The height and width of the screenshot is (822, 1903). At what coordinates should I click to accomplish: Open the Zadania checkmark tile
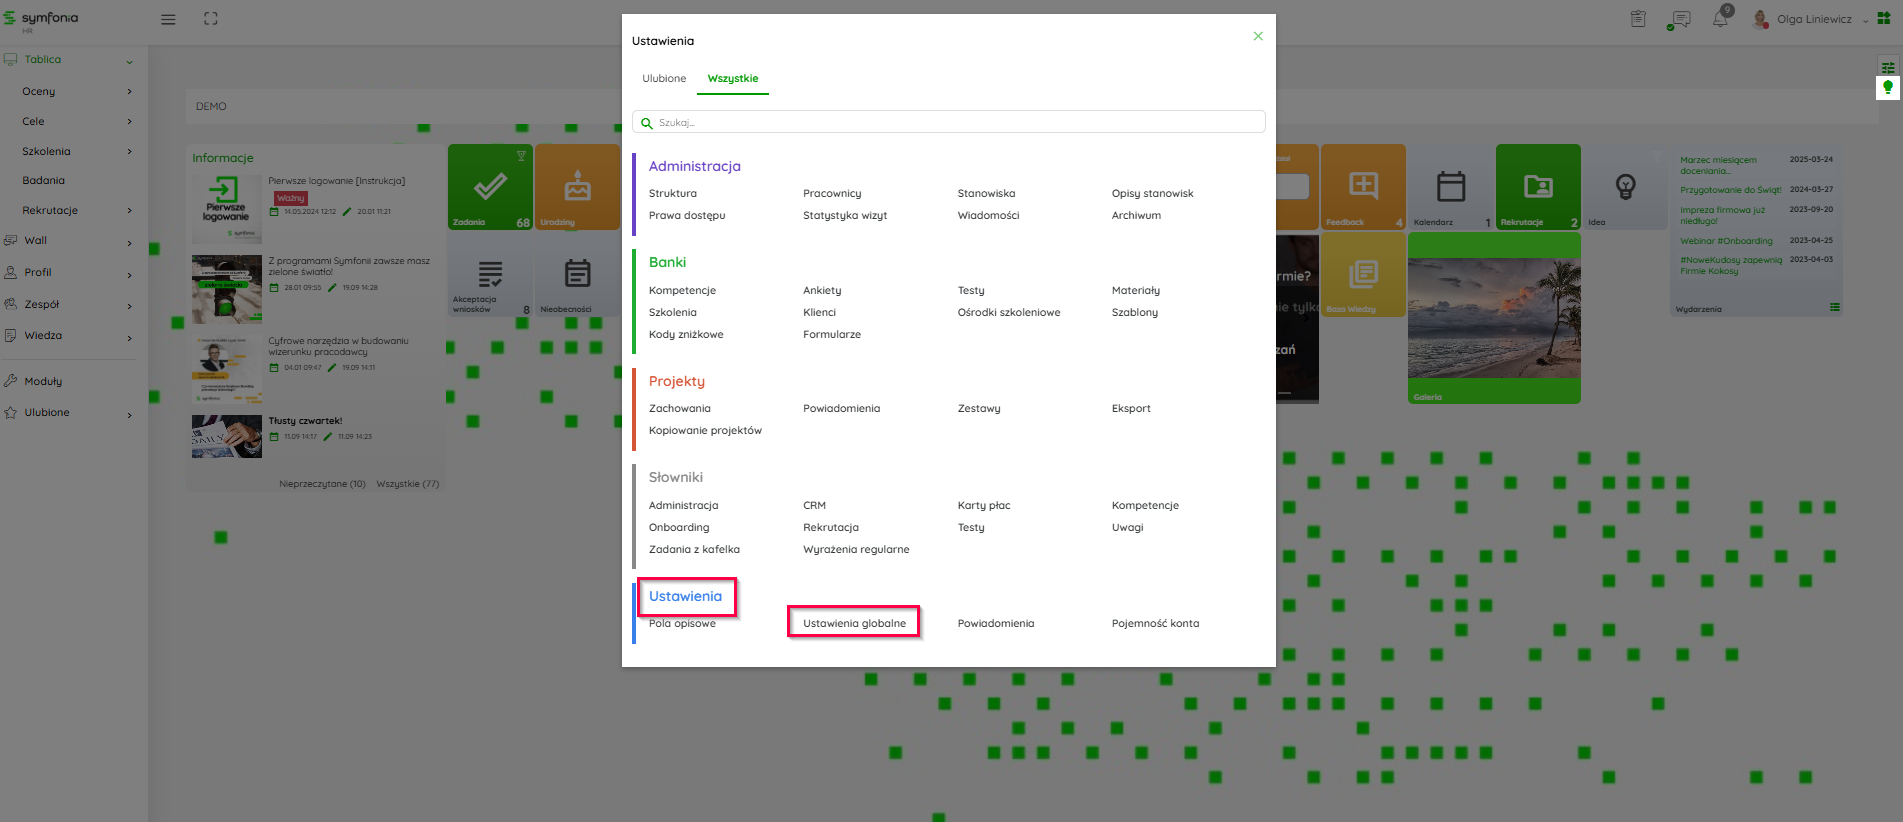click(x=490, y=187)
